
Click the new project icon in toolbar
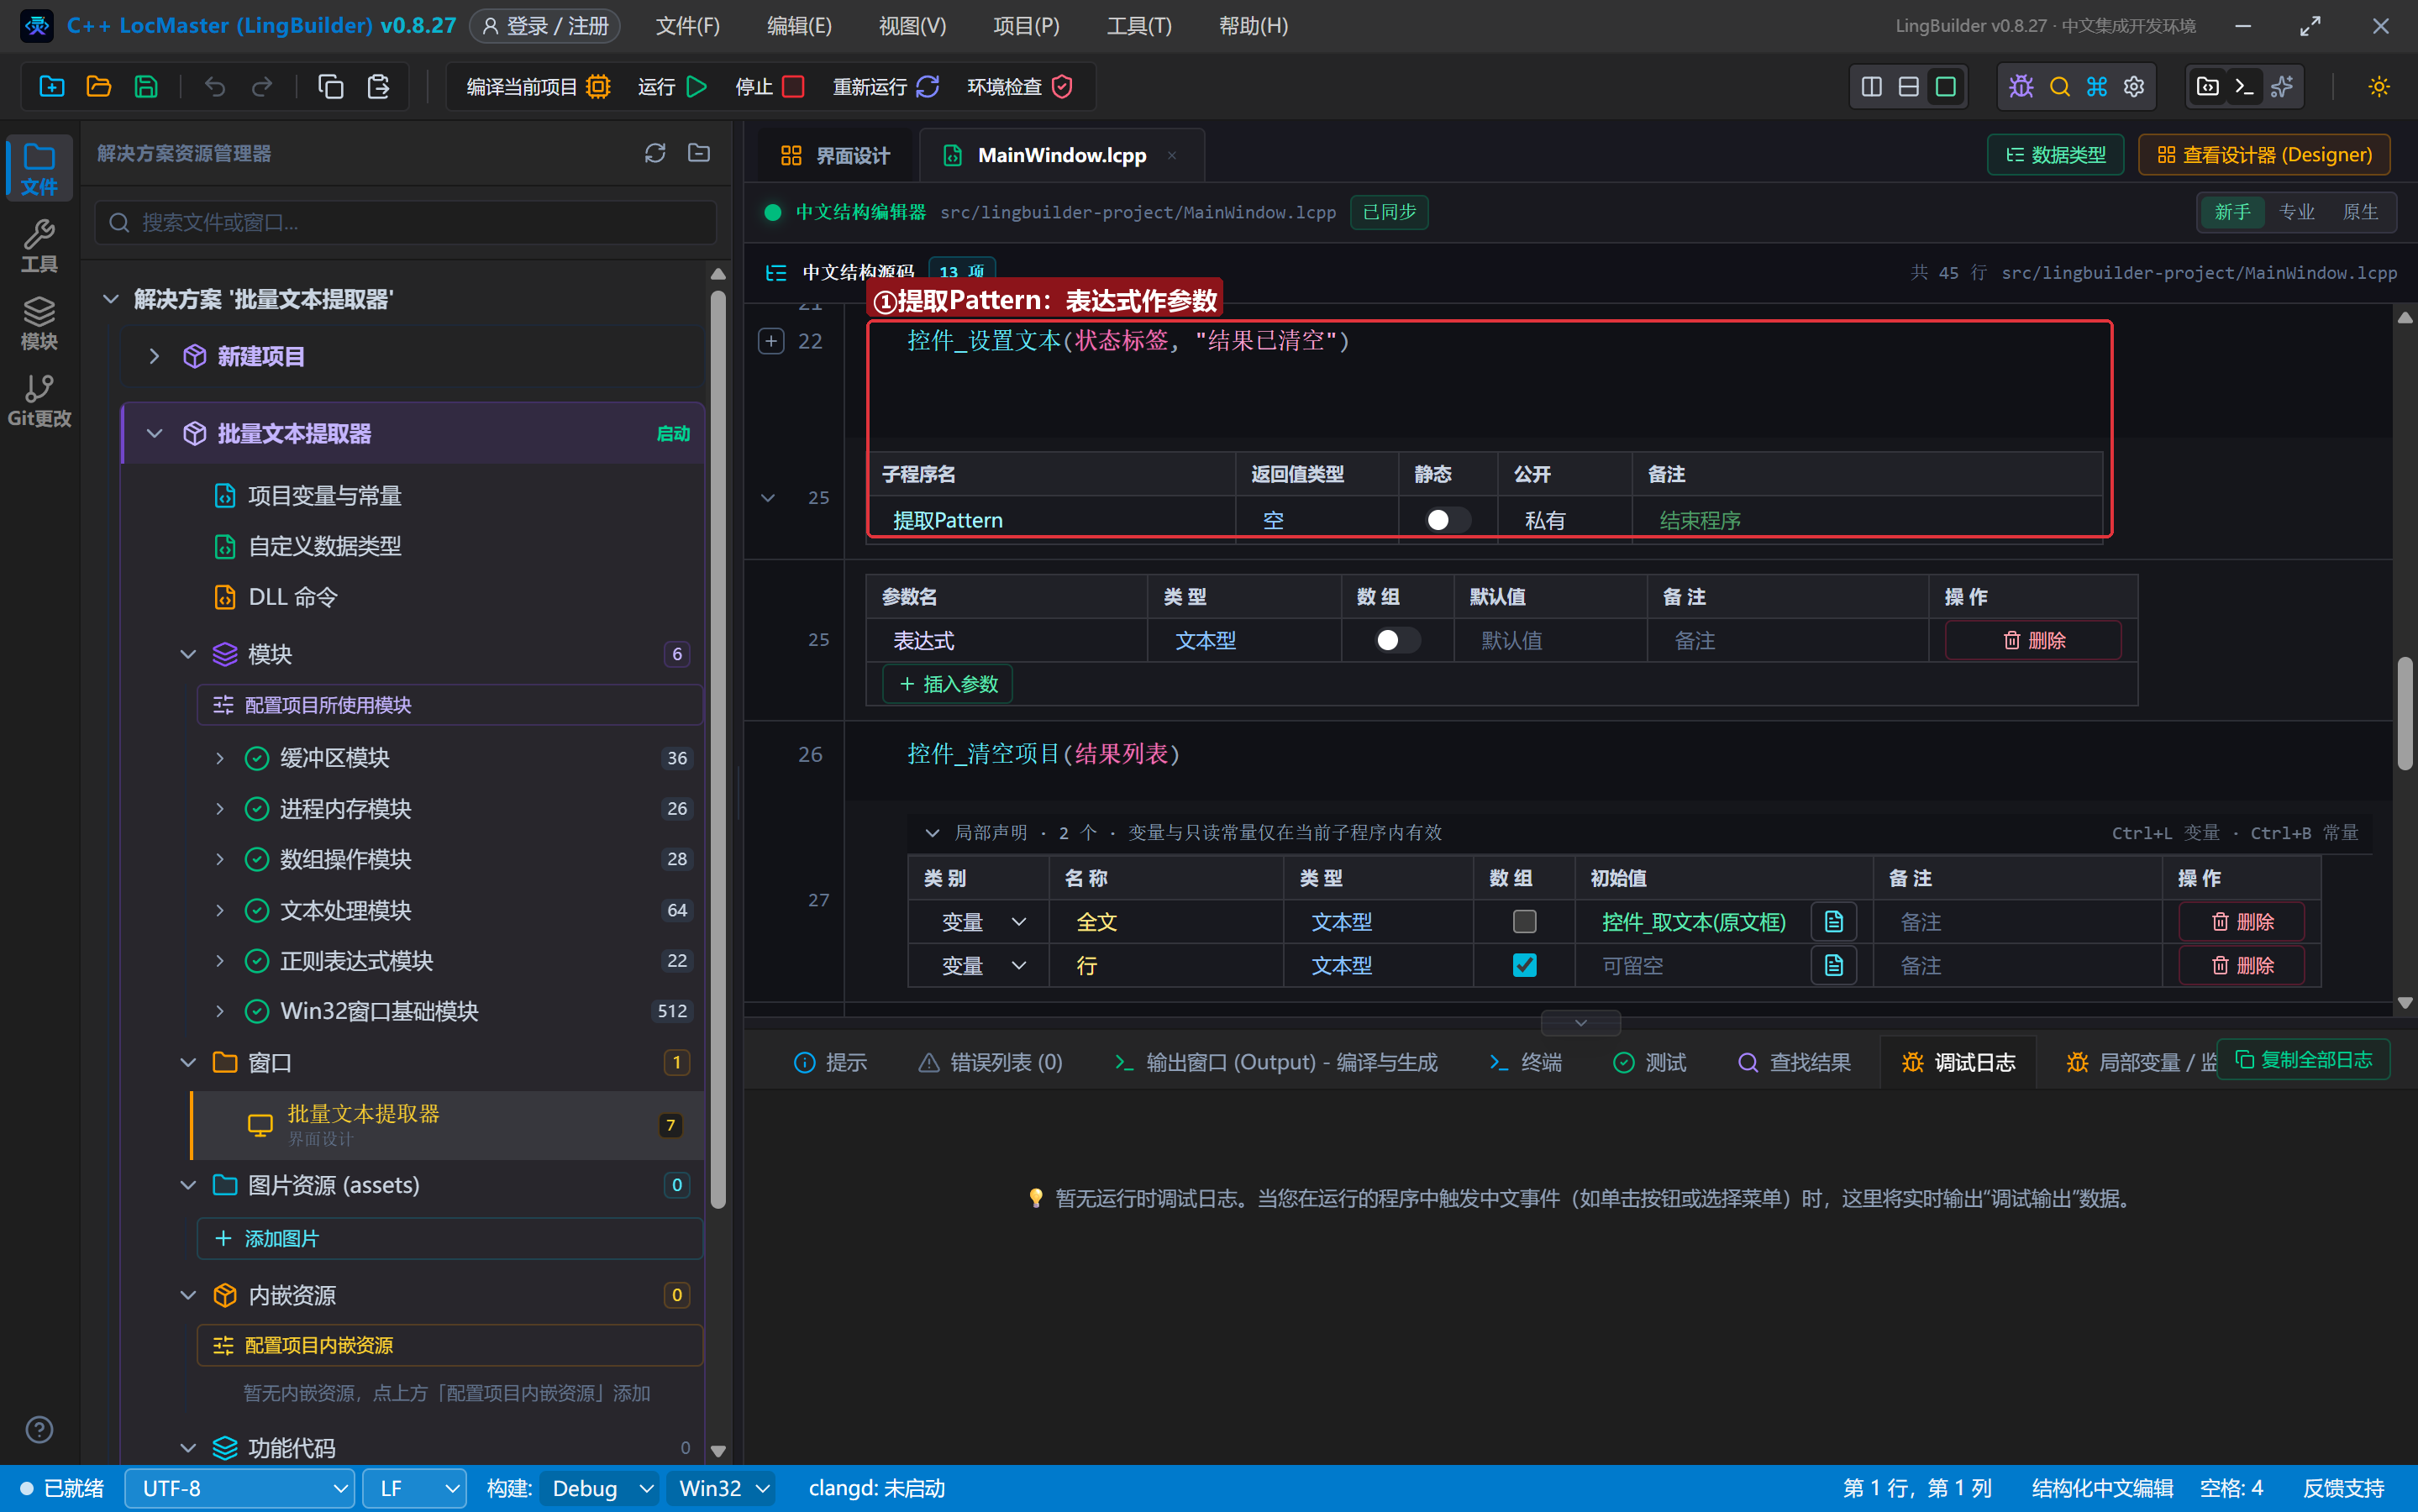[52, 87]
